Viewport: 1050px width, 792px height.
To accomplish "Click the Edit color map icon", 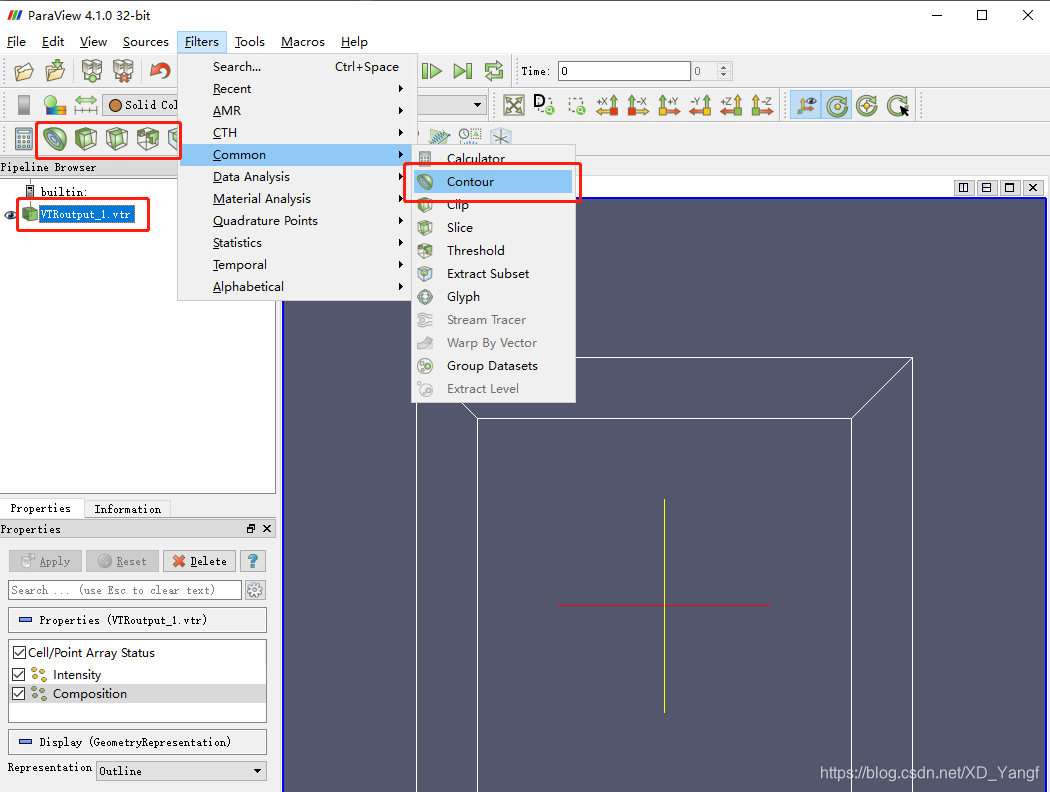I will pyautogui.click(x=54, y=105).
